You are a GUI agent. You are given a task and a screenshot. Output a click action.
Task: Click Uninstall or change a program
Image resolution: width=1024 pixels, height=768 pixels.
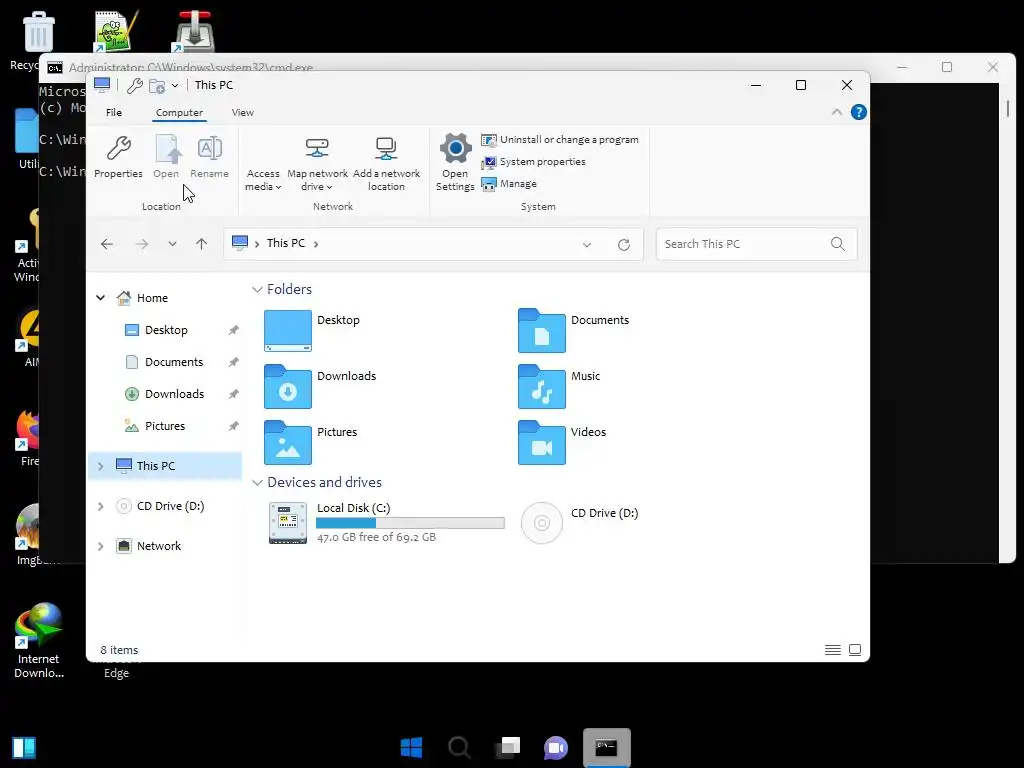560,140
